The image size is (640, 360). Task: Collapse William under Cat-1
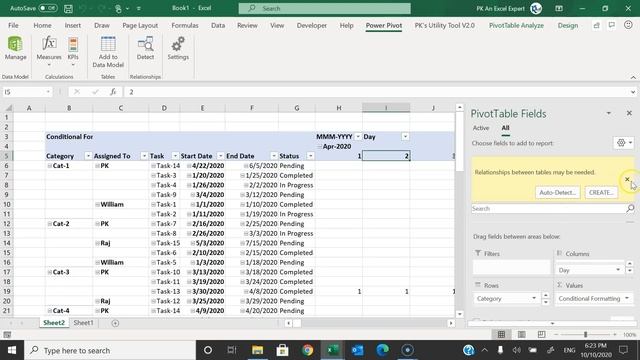click(x=97, y=204)
